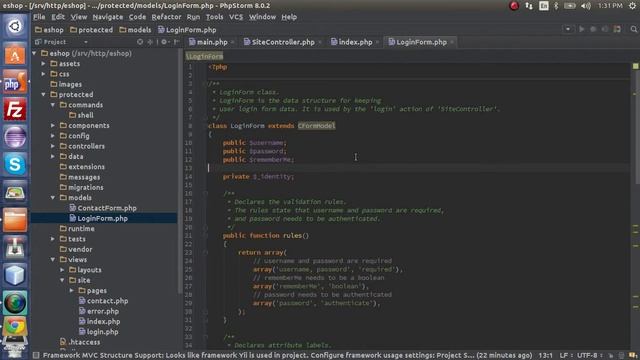Image resolution: width=640 pixels, height=360 pixels.
Task: Open Ubuntu Software Center dock icon
Action: click(15, 54)
